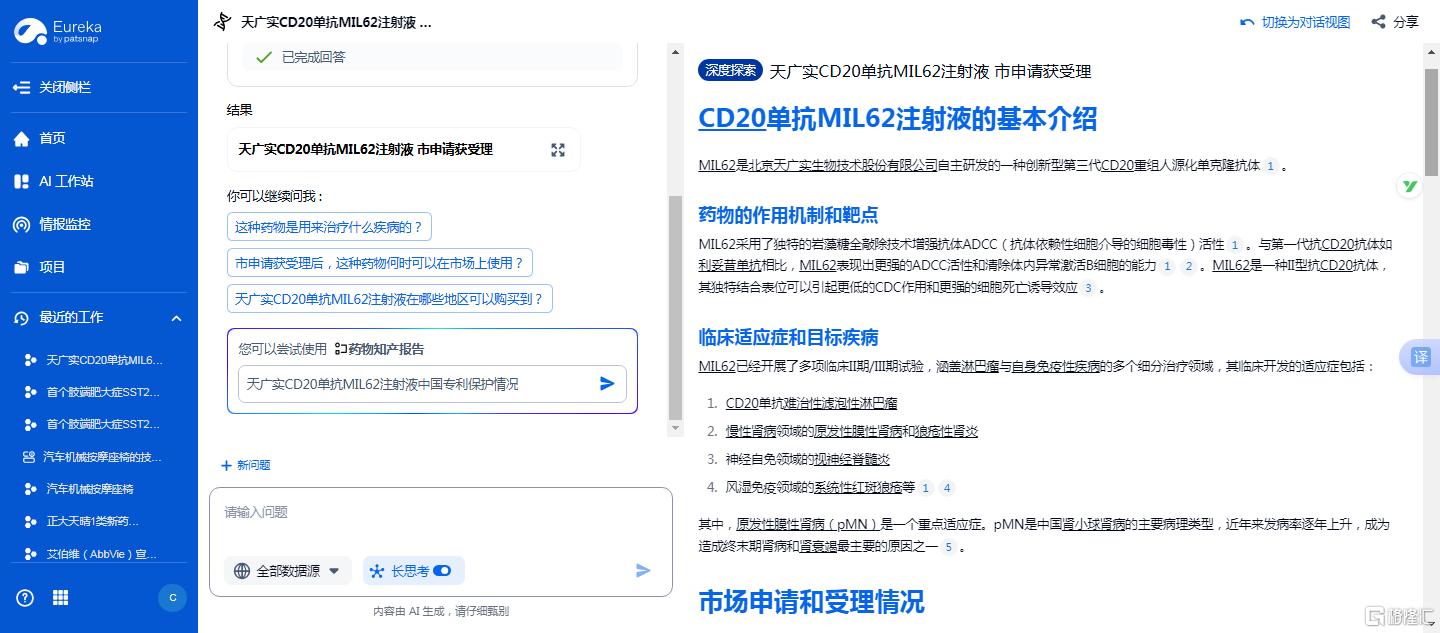Click the user avatar C icon
Viewport: 1440px width, 633px height.
172,597
